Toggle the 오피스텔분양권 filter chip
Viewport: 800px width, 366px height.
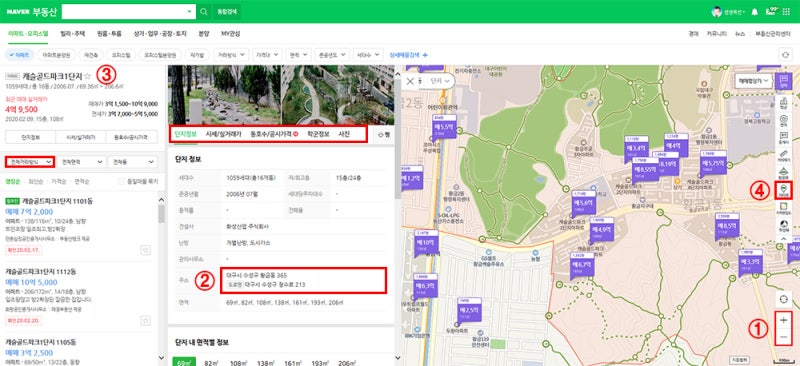tap(160, 55)
